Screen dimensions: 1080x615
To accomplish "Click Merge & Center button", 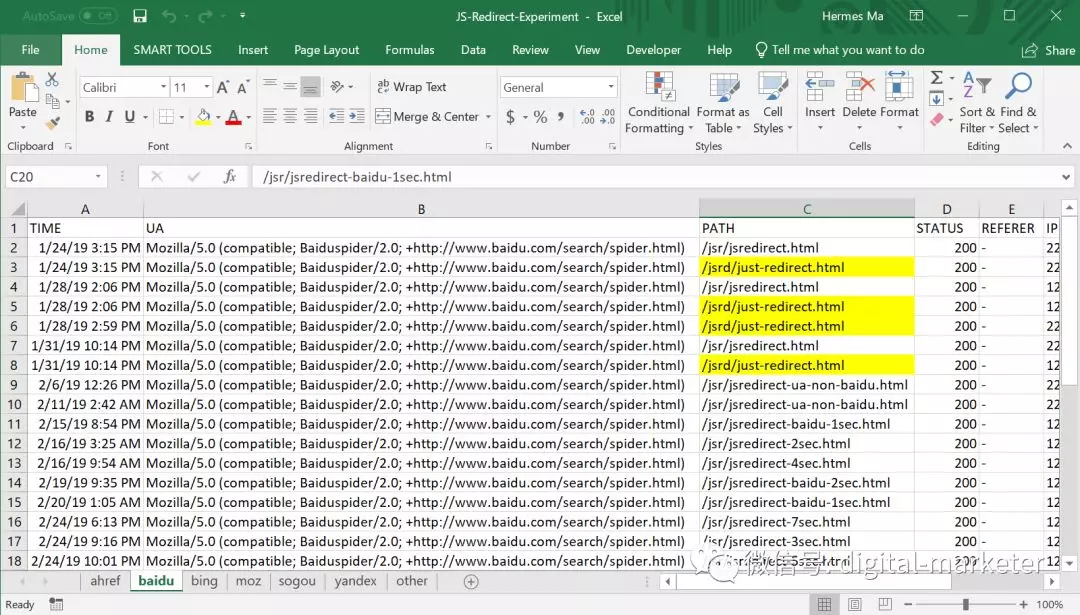I will tap(427, 116).
